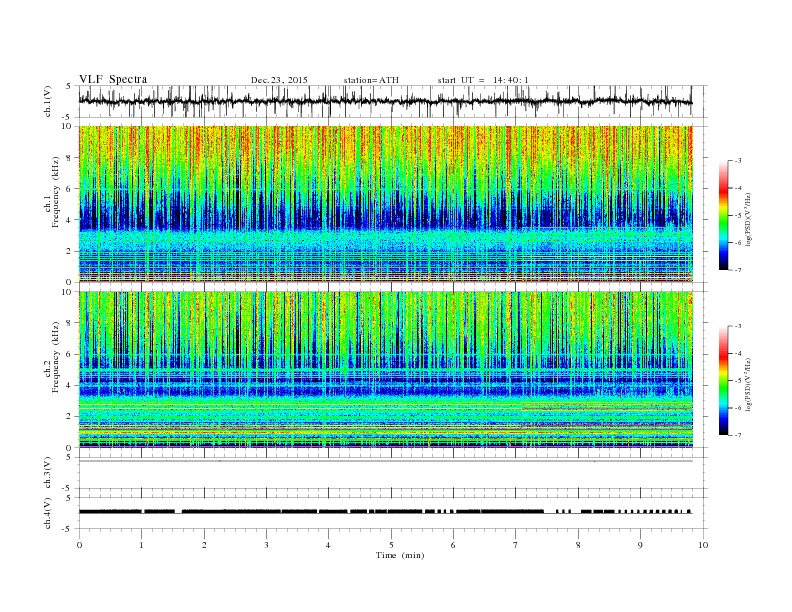Image resolution: width=792 pixels, height=612 pixels.
Task: Click the "start UT = 14:40:1" text
Action: (x=483, y=80)
